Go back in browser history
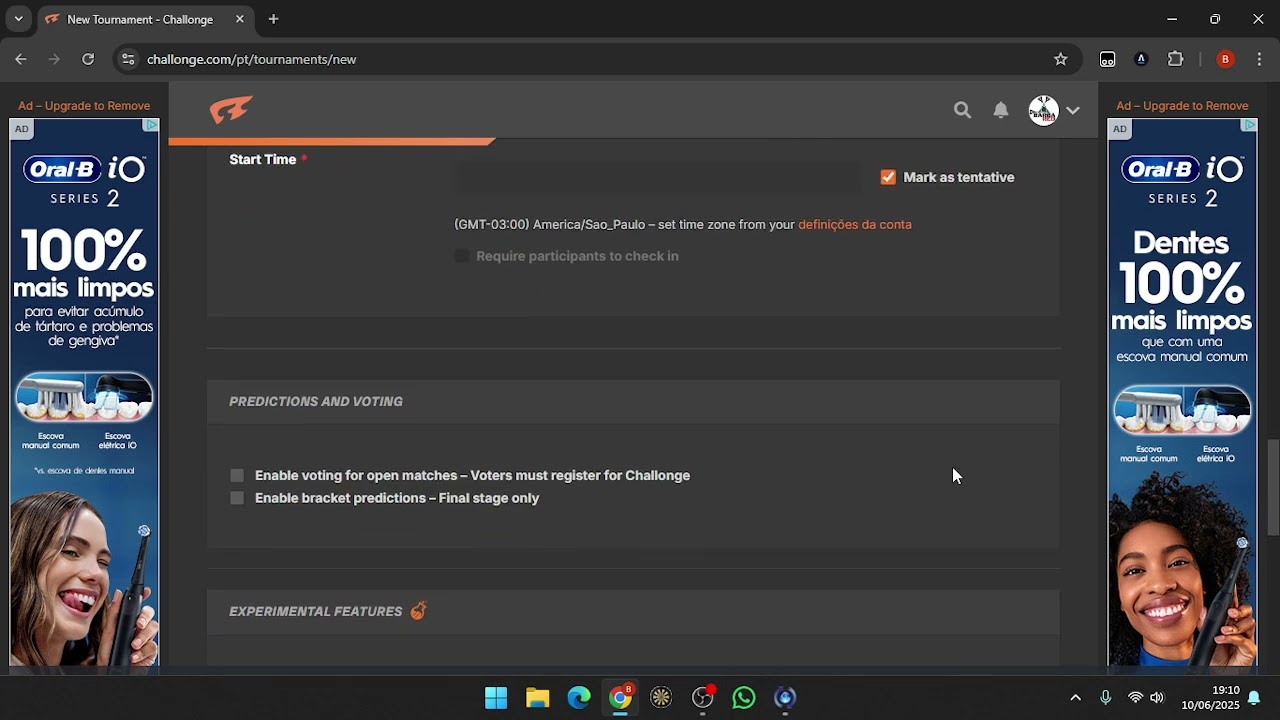1280x720 pixels. click(21, 59)
